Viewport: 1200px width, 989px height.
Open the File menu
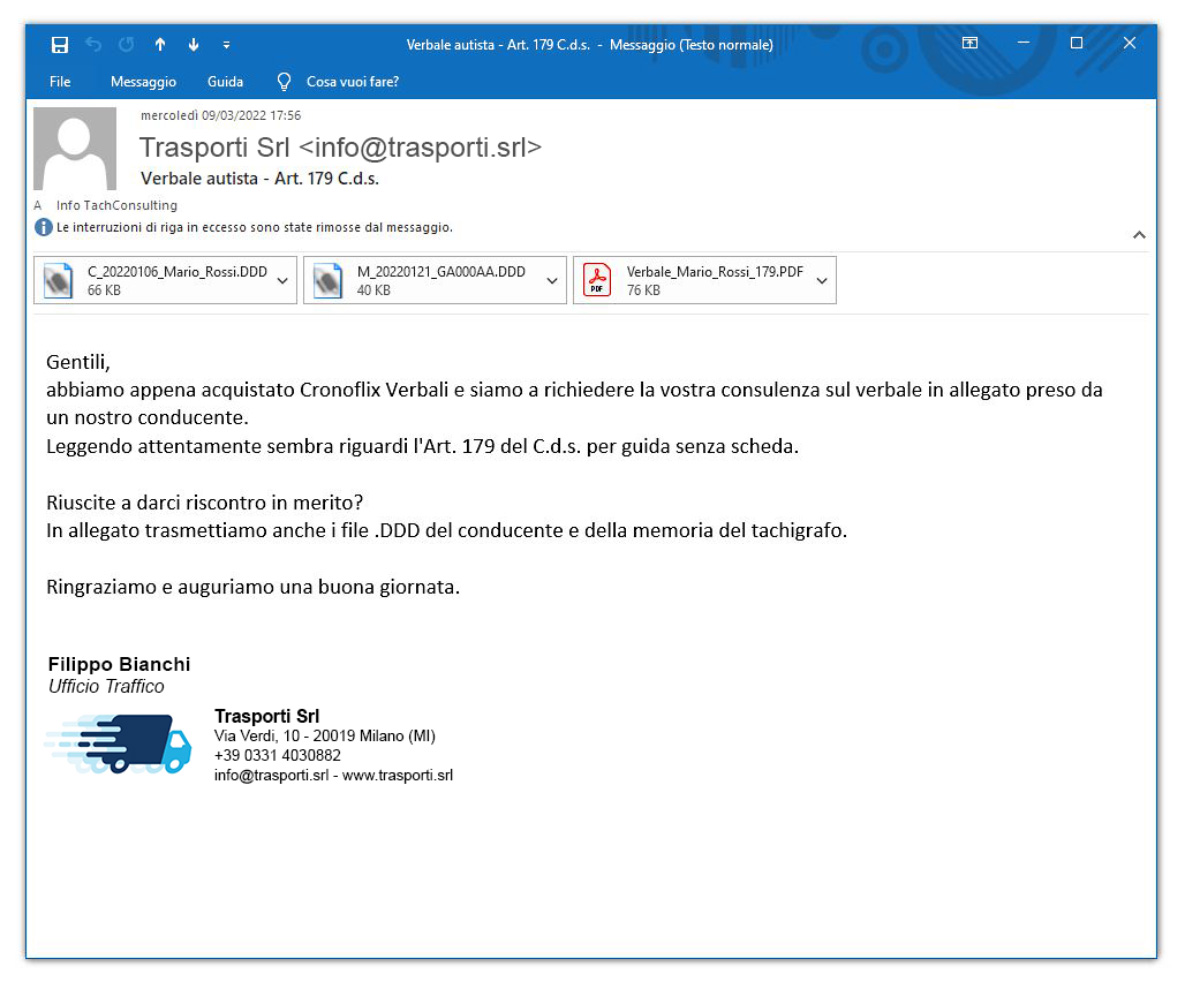coord(60,82)
